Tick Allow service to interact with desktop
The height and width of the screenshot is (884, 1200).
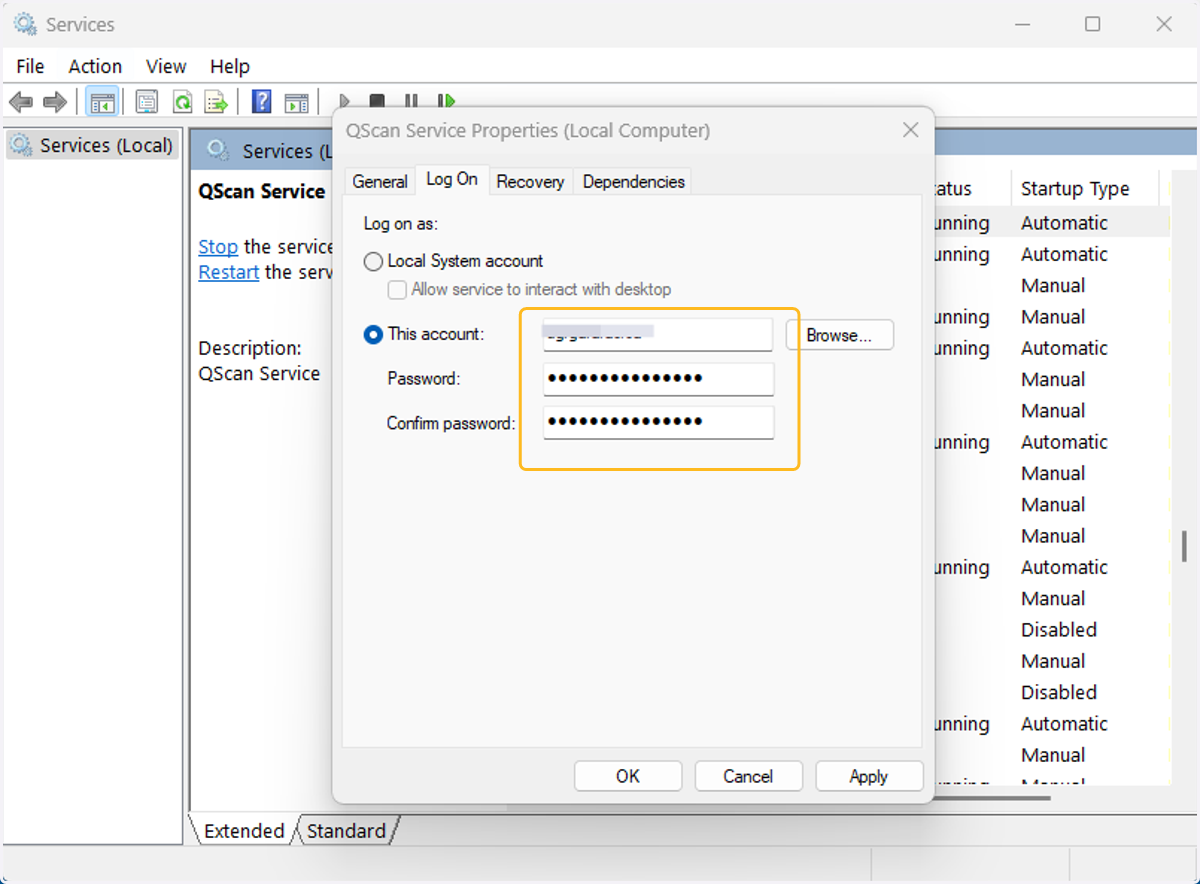pyautogui.click(x=397, y=290)
